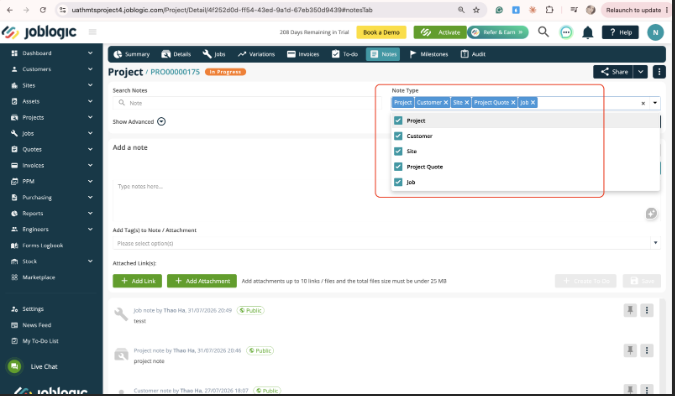
Task: Switch to the Summary tab
Action: (131, 54)
